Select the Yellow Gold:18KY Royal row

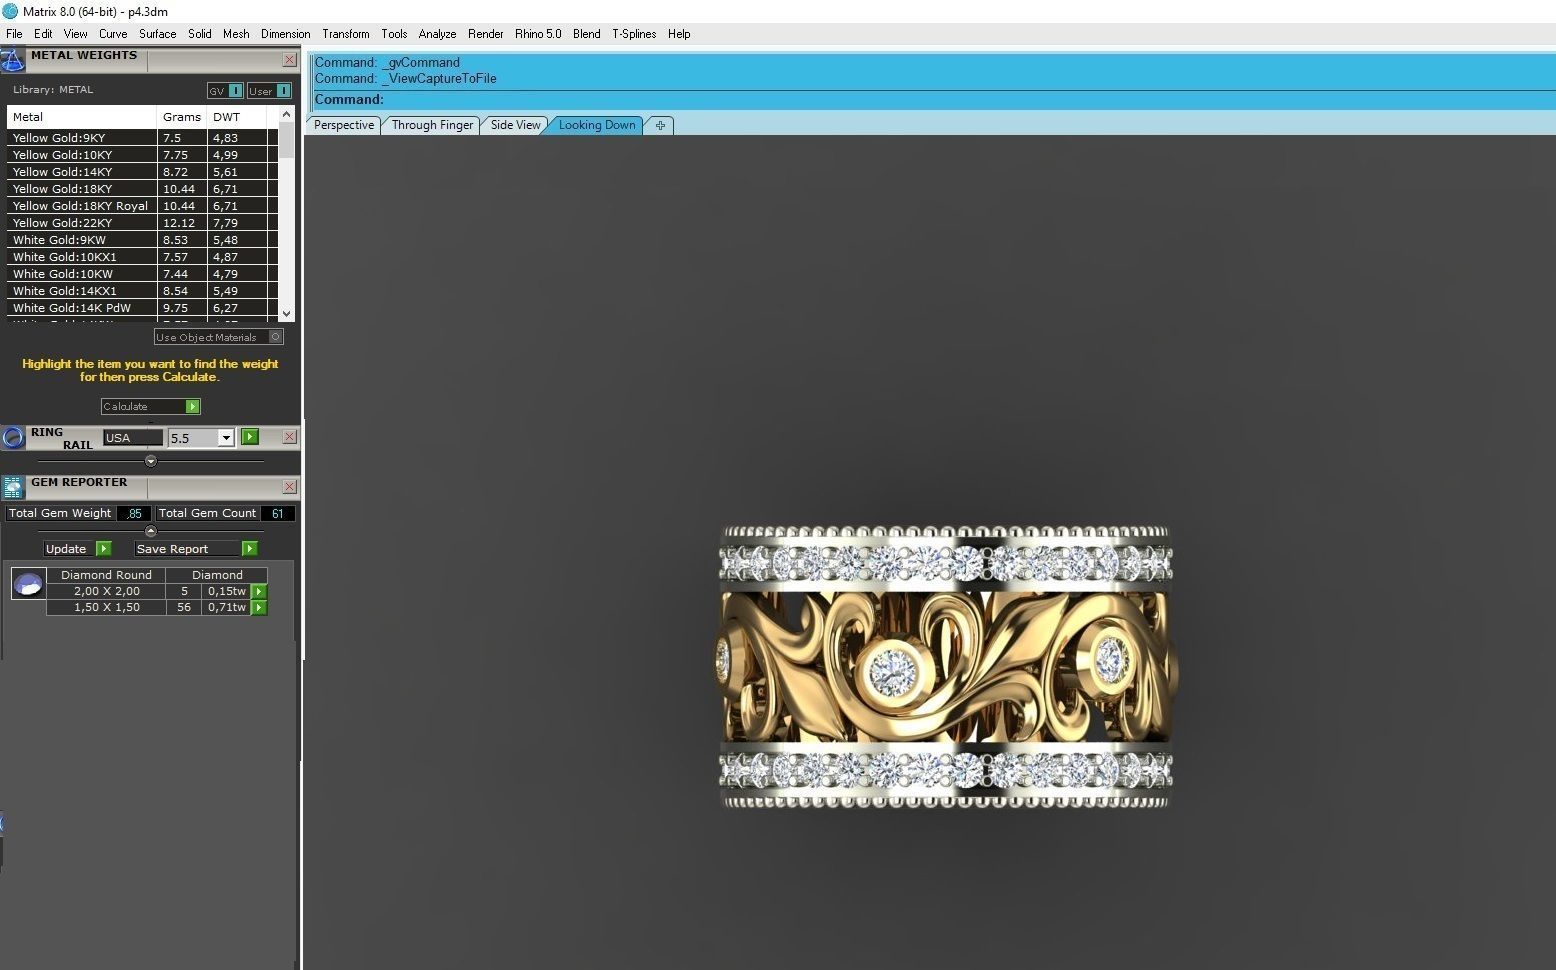(143, 206)
